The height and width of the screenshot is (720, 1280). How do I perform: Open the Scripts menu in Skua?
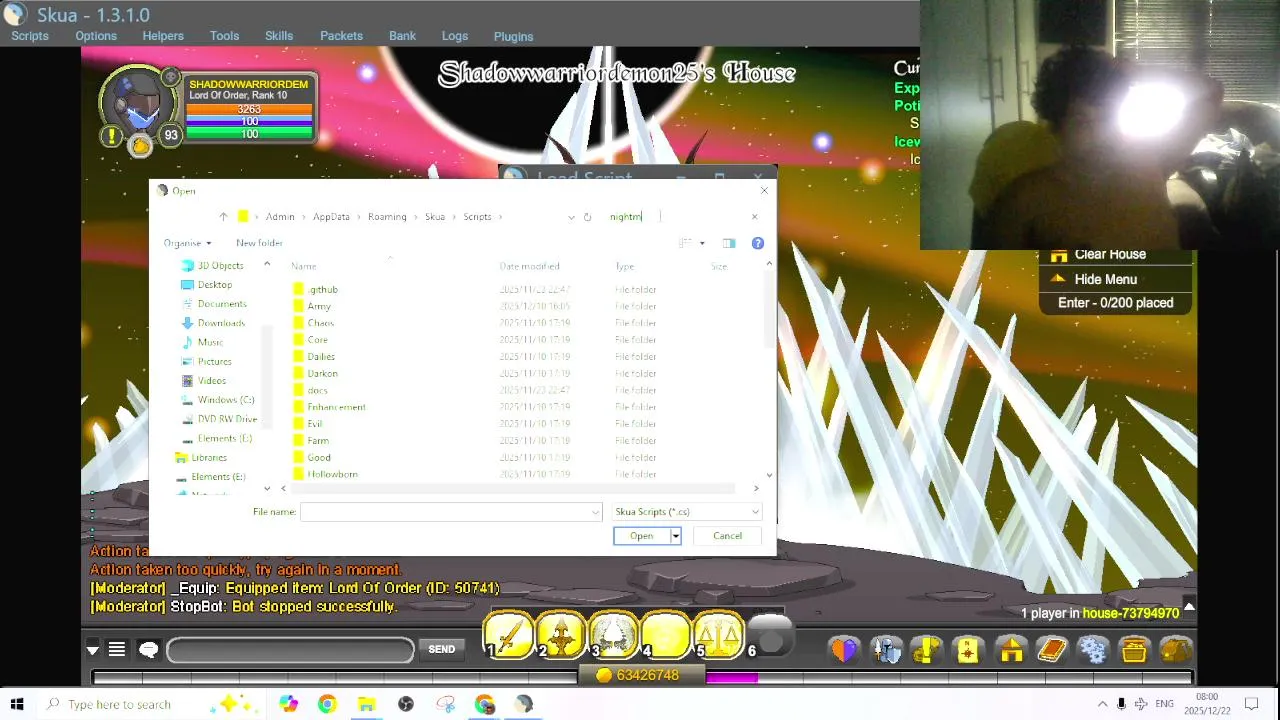30,35
